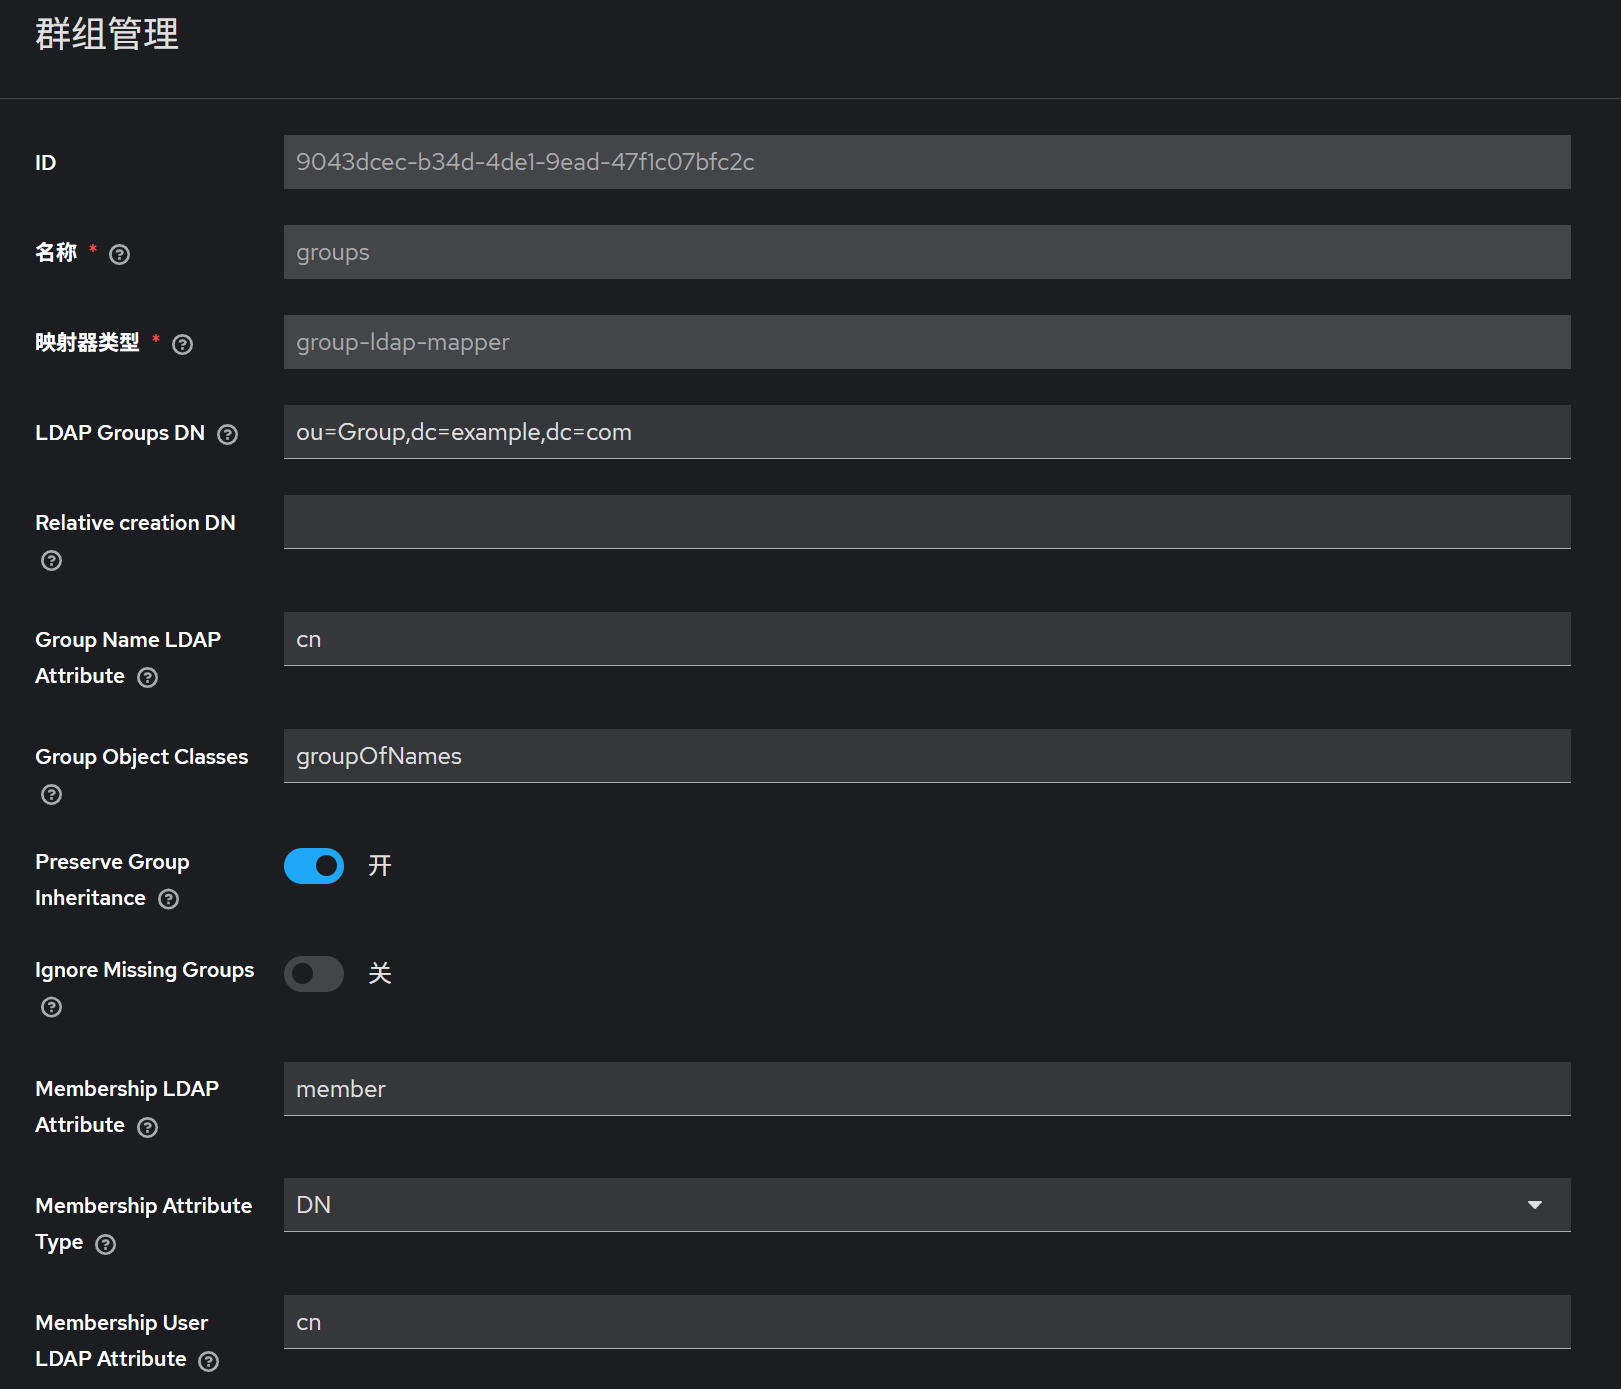Click help icon beside 映射器类型 label
This screenshot has width=1621, height=1389.
(x=182, y=345)
